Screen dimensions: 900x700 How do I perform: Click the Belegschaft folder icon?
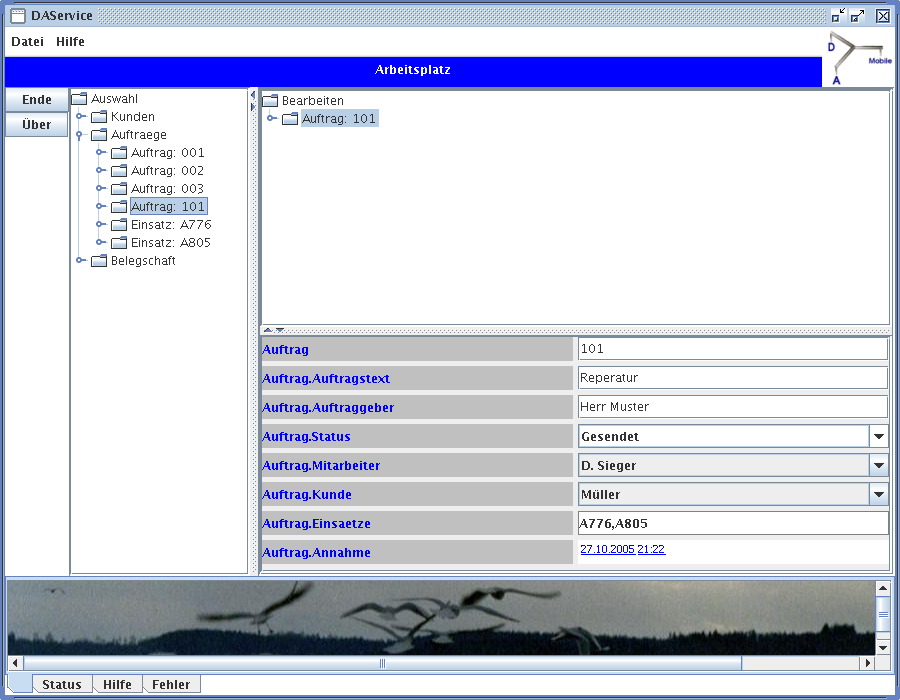[99, 261]
